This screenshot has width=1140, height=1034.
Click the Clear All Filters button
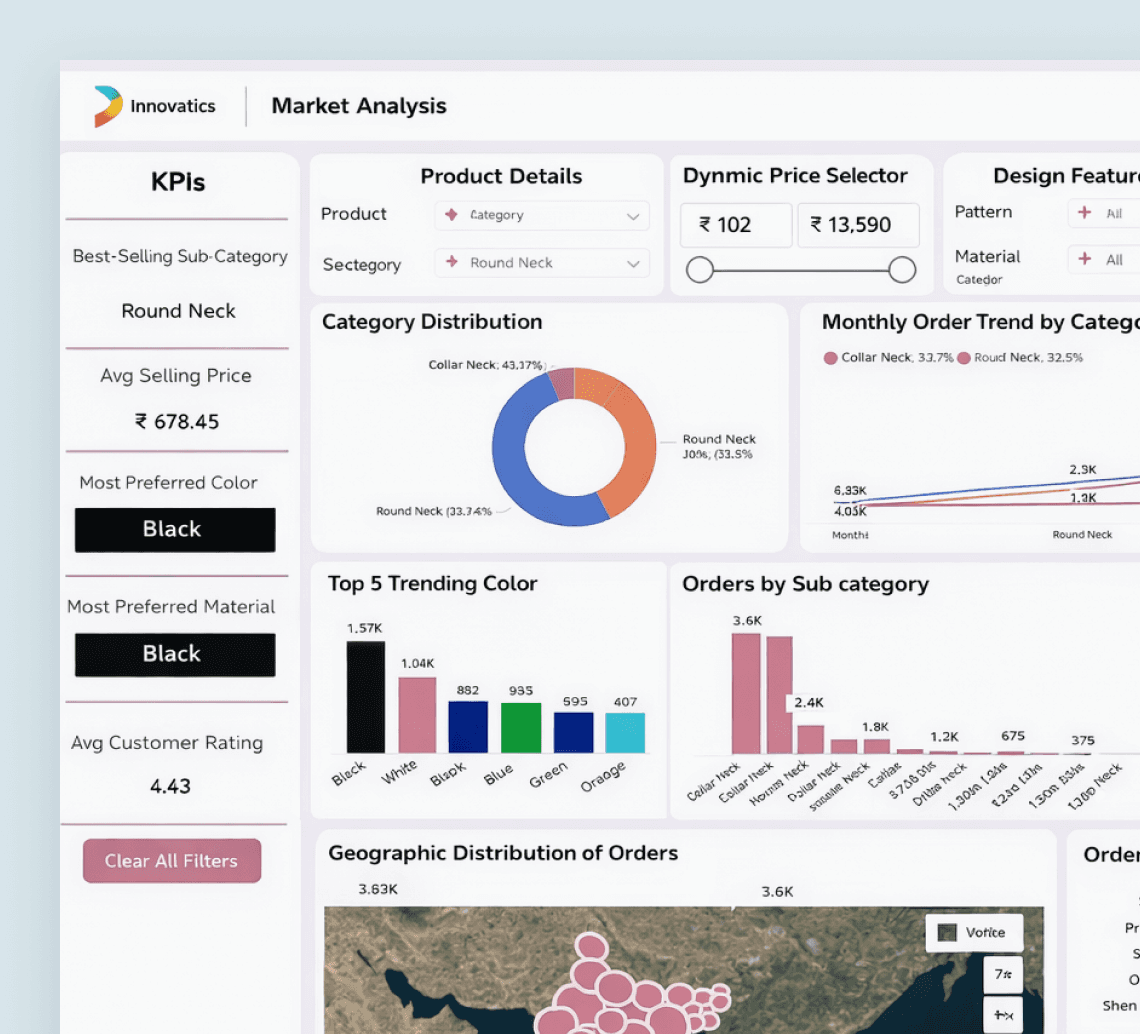click(172, 861)
